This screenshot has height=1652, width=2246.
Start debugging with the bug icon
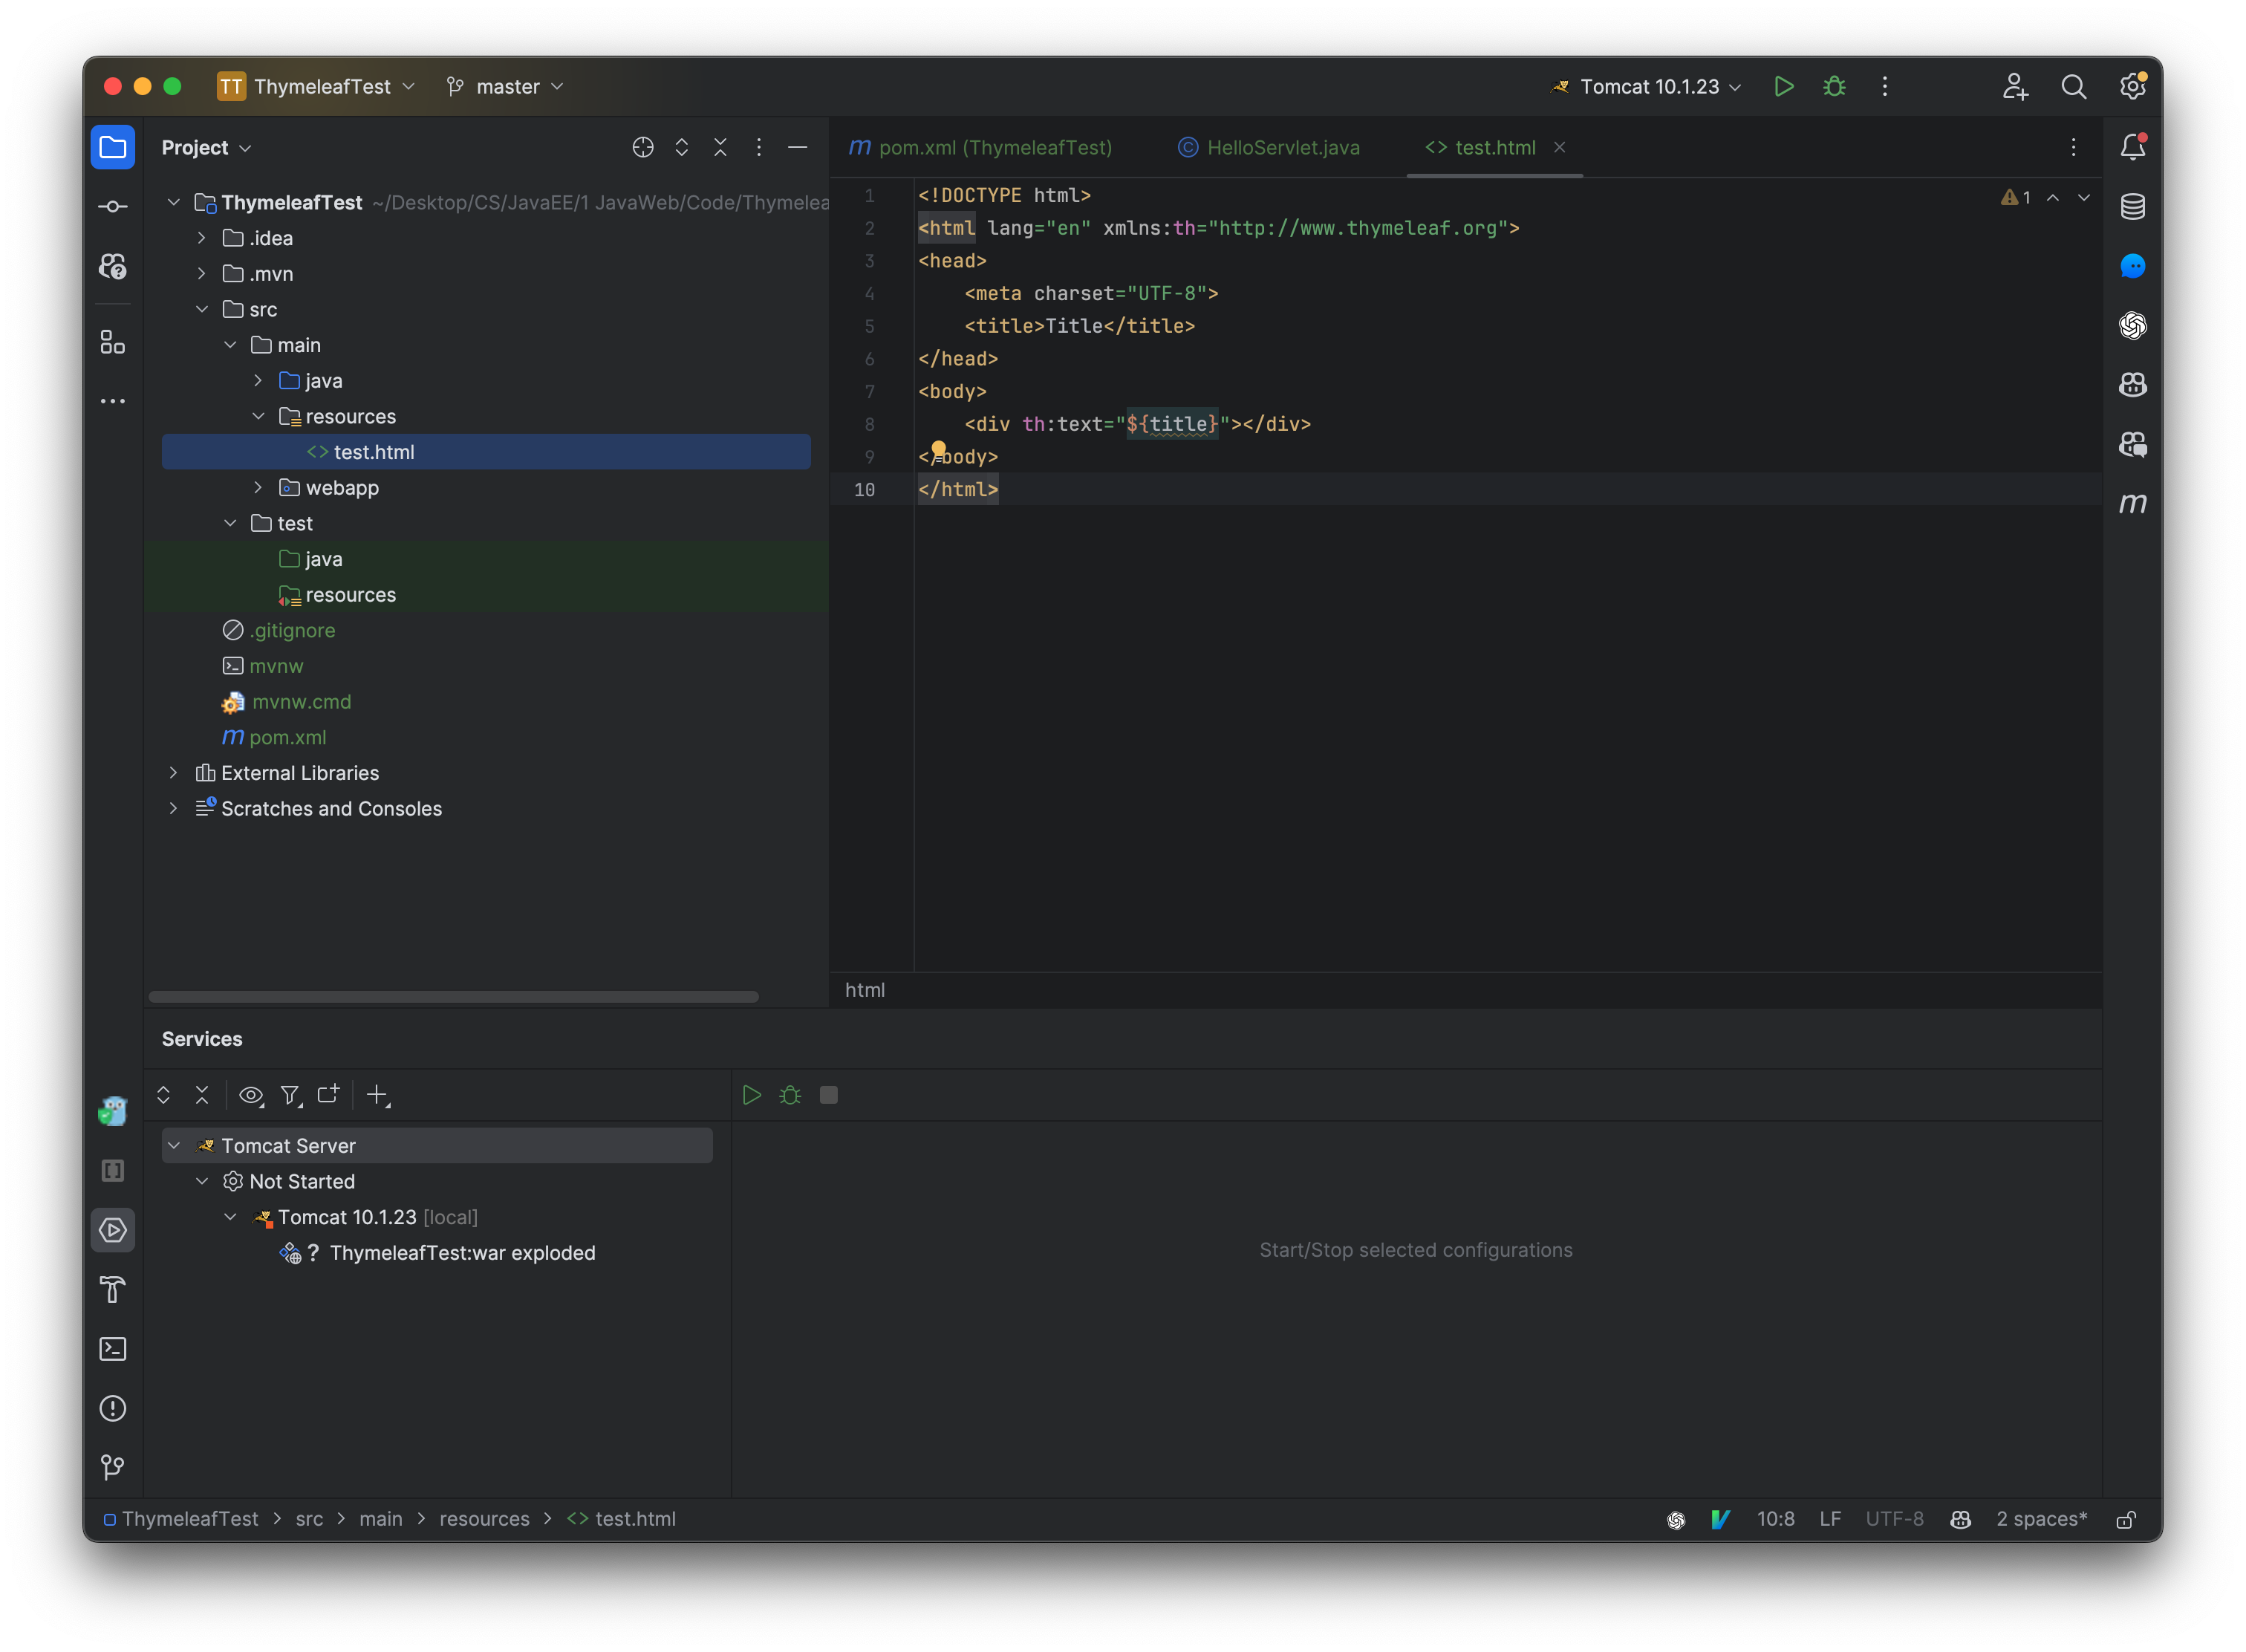coord(1834,87)
